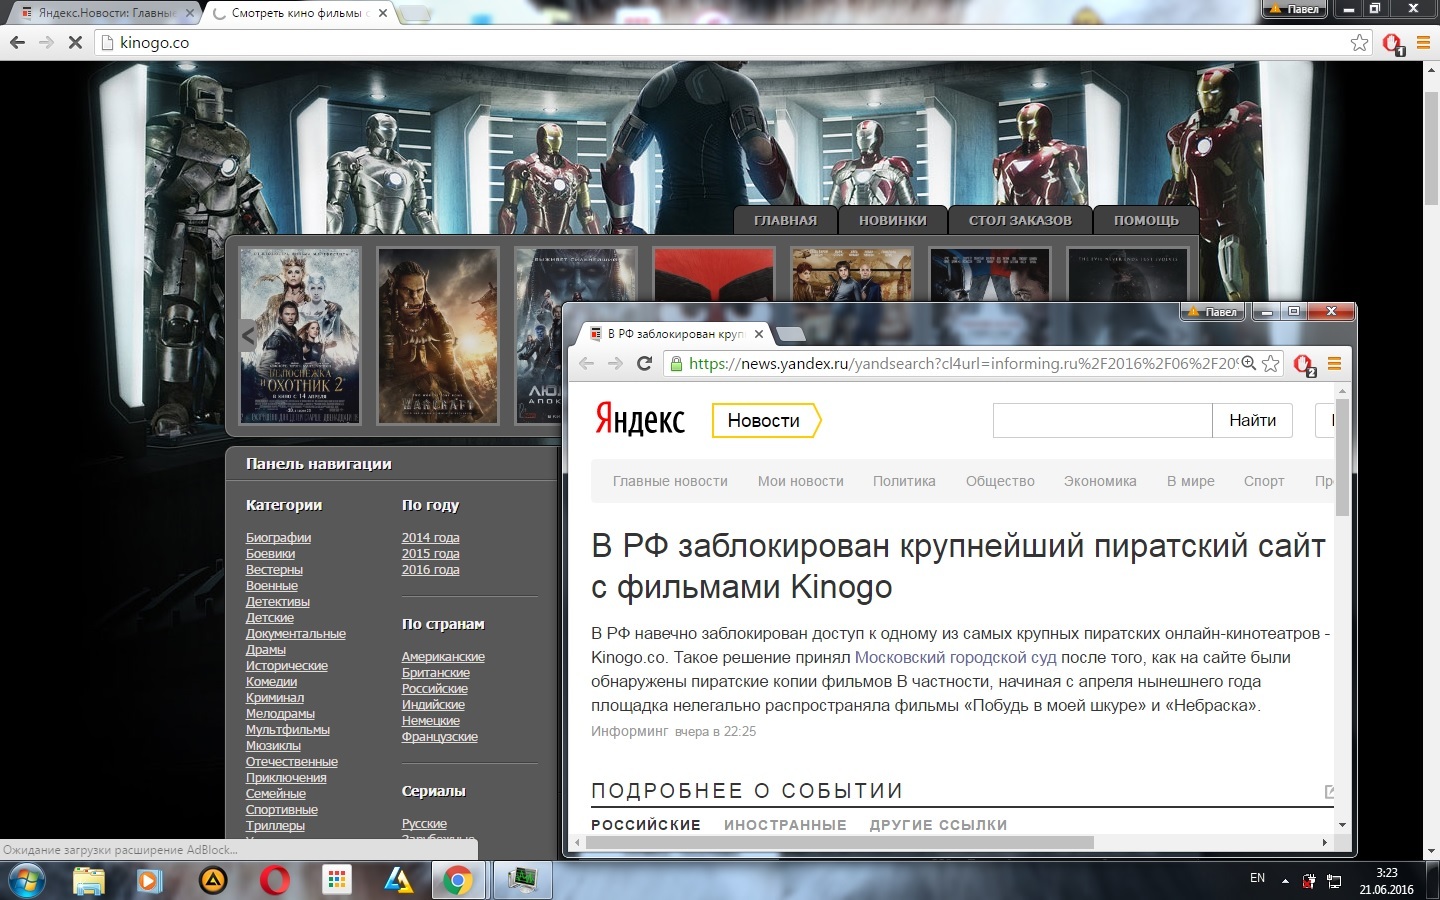This screenshot has width=1440, height=900.
Task: Open AIMP player from the taskbar
Action: pos(212,881)
